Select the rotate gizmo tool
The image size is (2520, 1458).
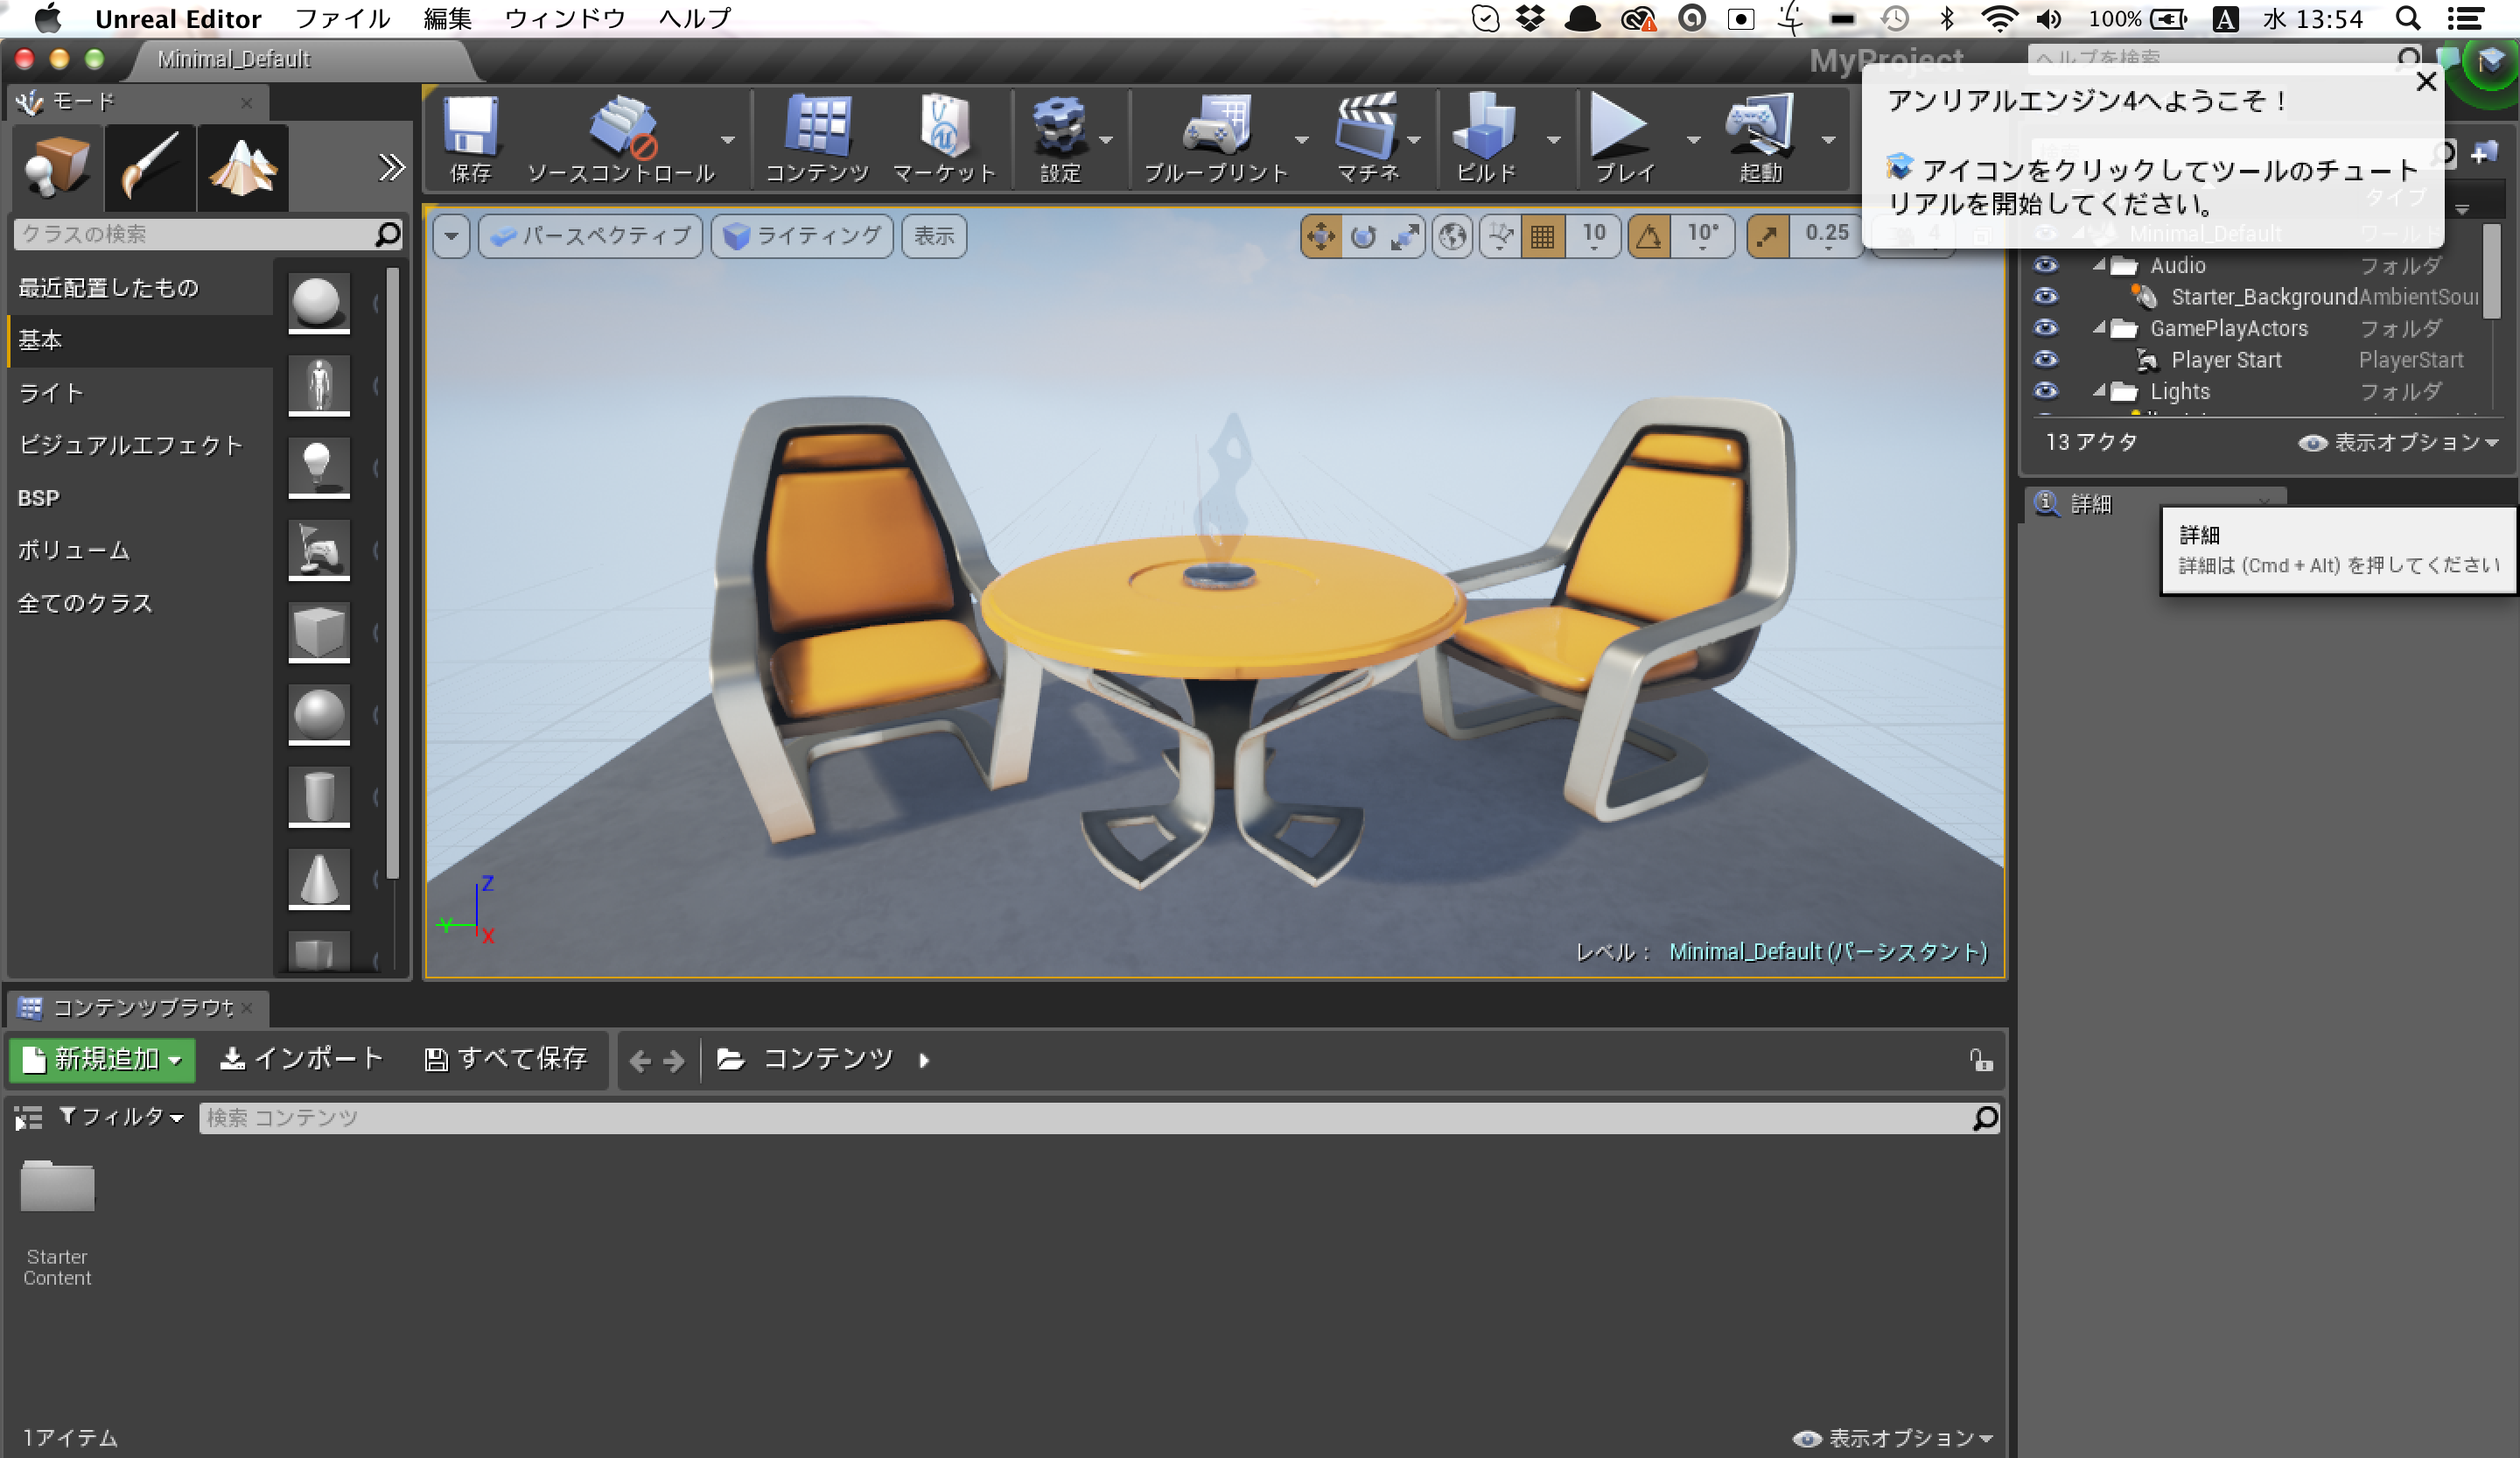pos(1363,236)
